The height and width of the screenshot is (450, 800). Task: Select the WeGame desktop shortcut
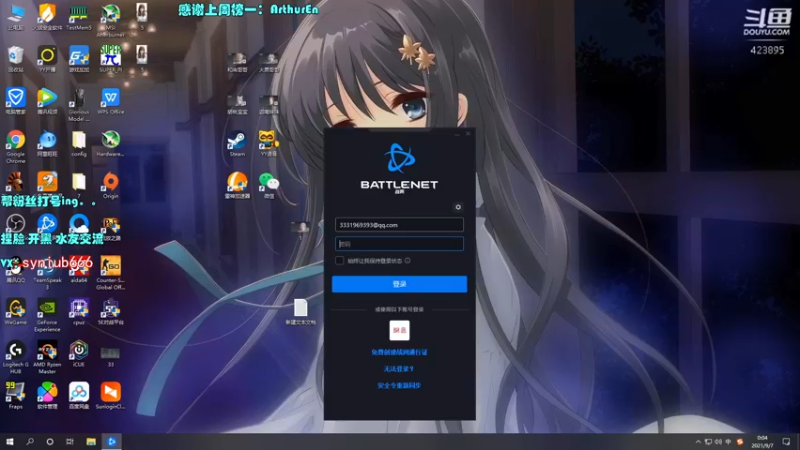point(15,312)
